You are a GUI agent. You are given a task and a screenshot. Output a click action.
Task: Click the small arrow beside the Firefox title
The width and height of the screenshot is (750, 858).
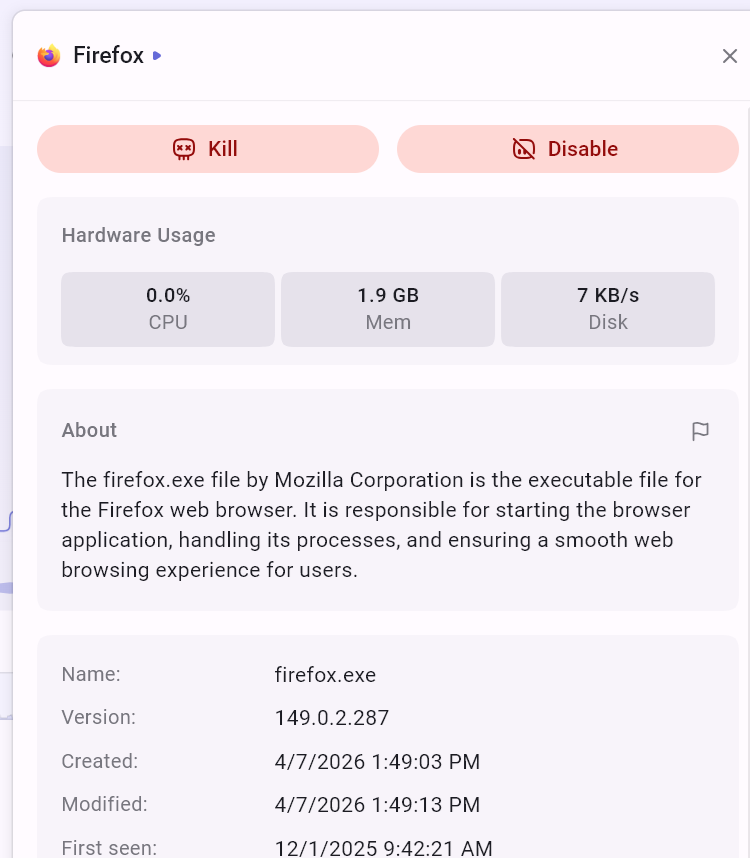[x=157, y=56]
